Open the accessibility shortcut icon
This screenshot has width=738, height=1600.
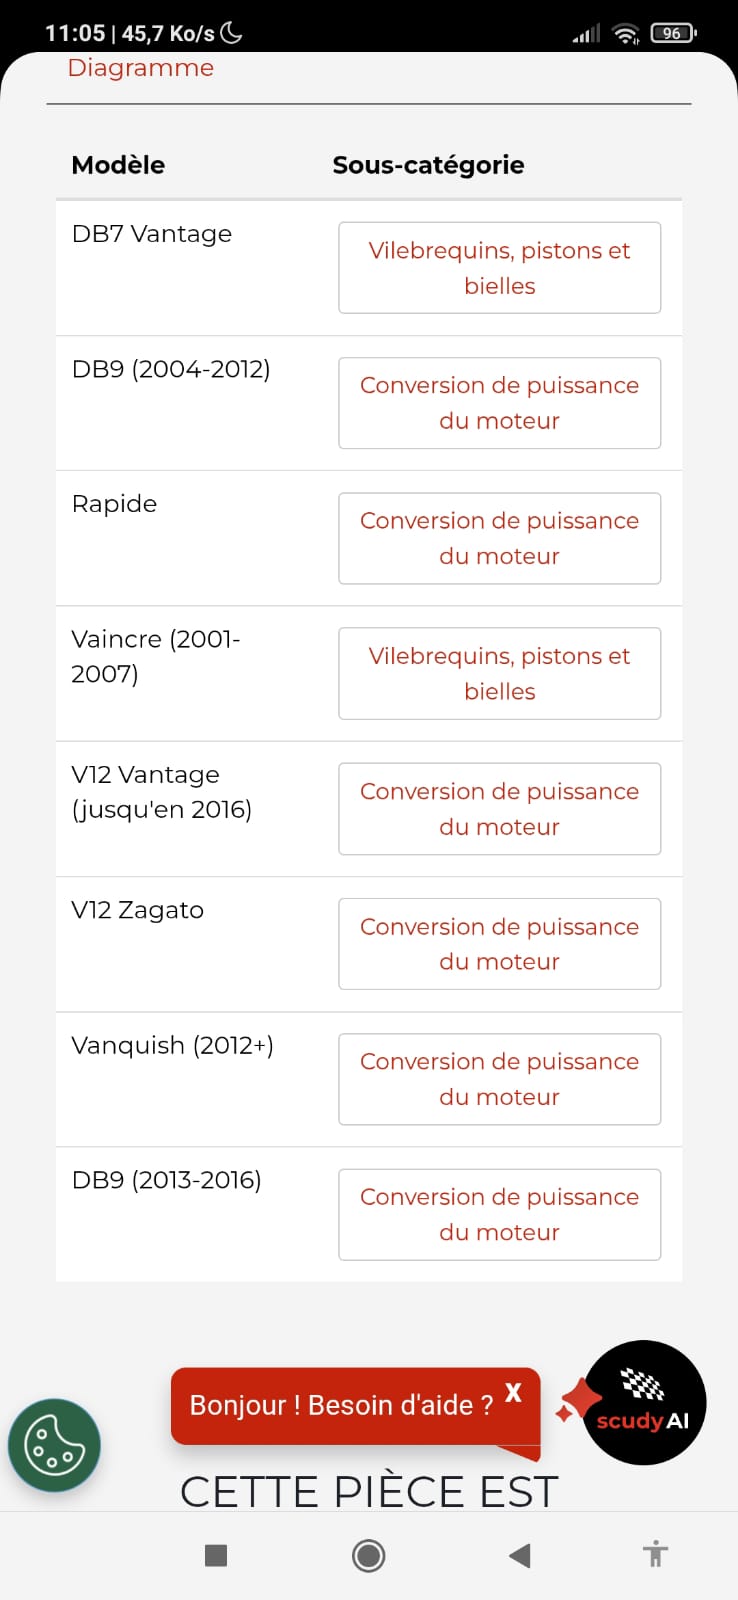click(x=655, y=1554)
